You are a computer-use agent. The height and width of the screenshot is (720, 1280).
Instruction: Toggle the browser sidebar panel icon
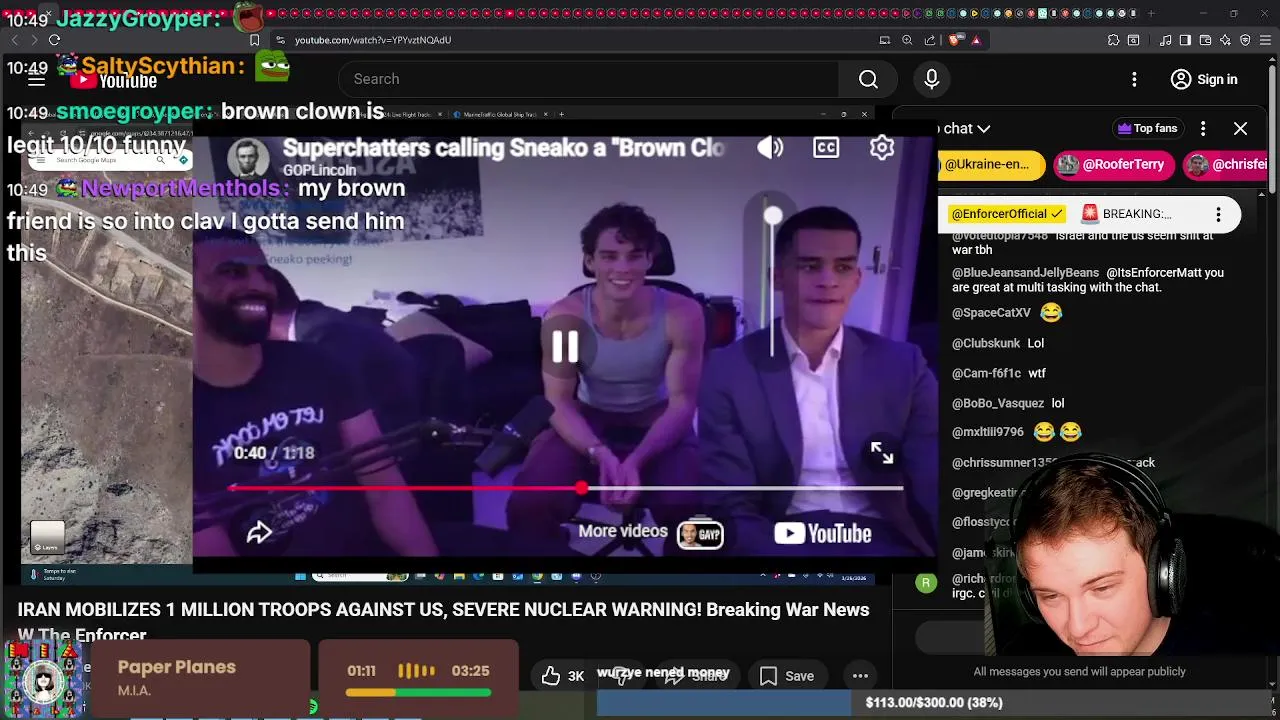point(1185,40)
